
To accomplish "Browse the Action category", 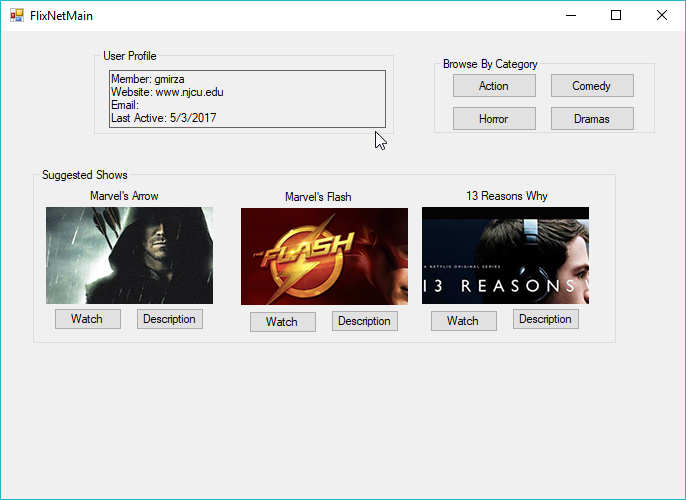I will point(494,86).
